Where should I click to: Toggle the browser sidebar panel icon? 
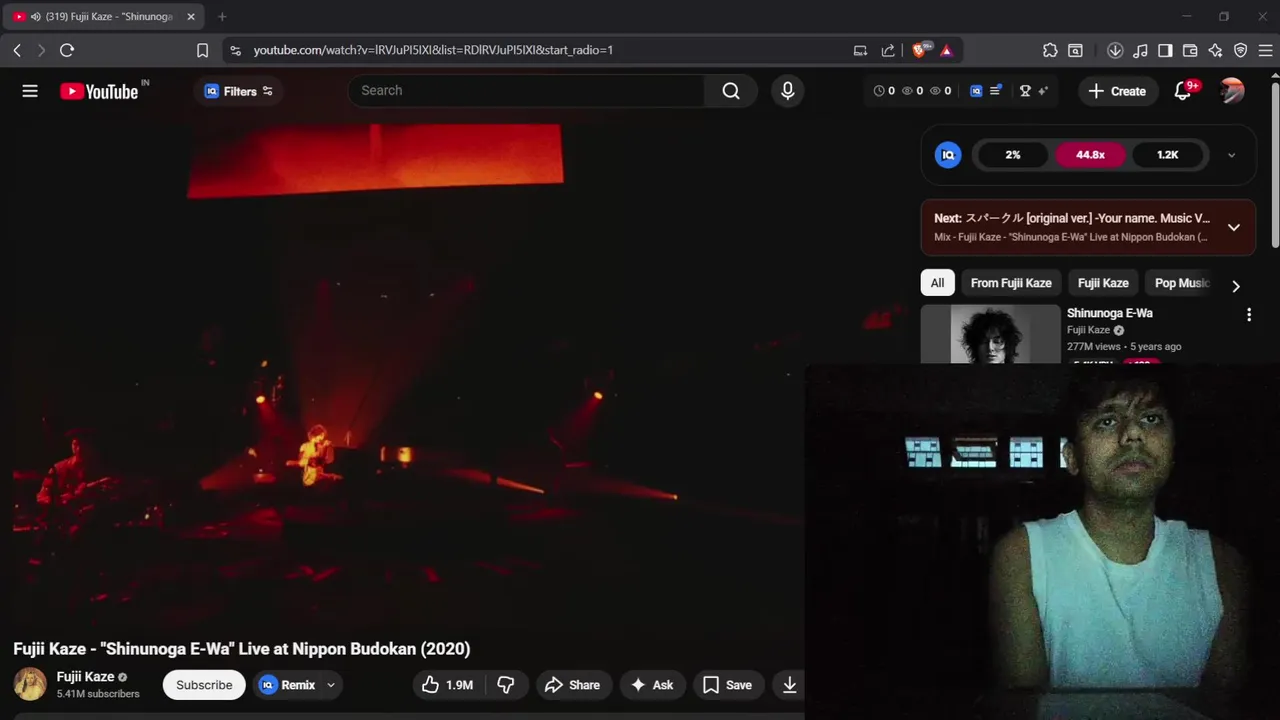[1165, 50]
